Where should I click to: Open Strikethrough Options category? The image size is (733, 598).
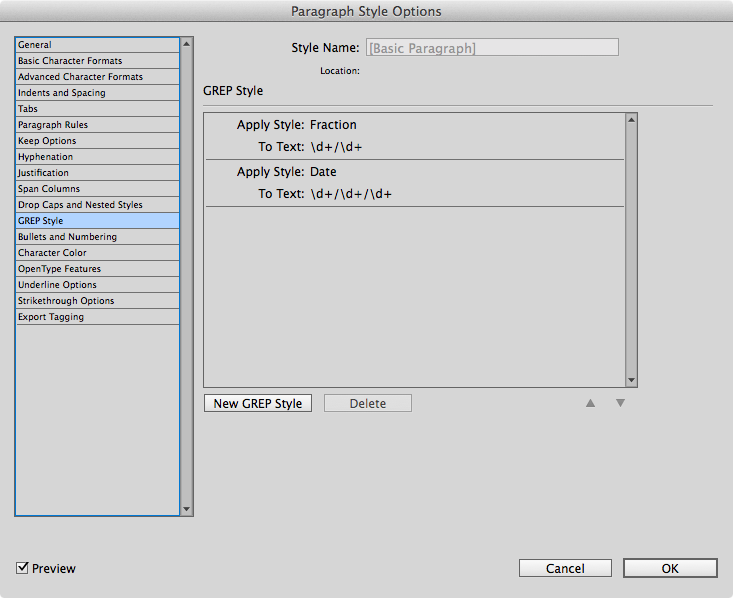(97, 301)
